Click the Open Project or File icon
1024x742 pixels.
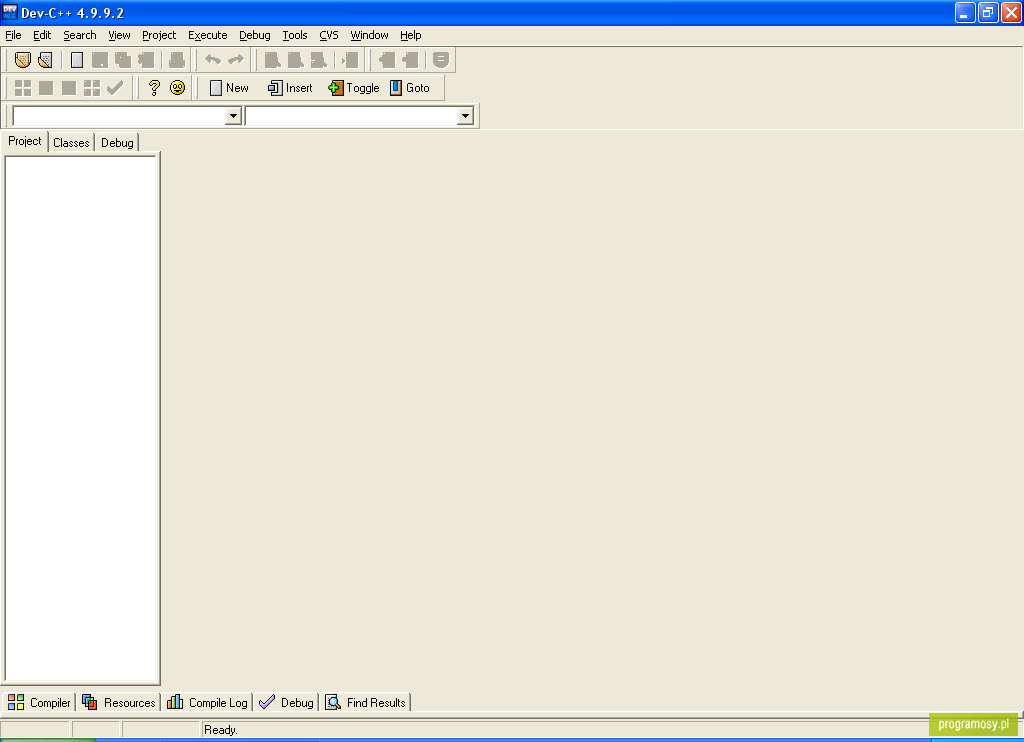click(x=45, y=60)
